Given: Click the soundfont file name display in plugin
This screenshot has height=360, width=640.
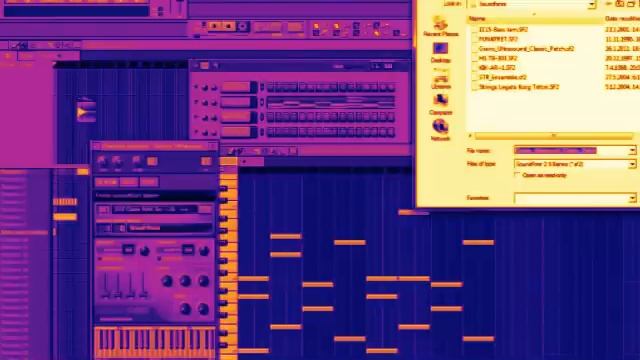Looking at the screenshot, I should [x=155, y=210].
